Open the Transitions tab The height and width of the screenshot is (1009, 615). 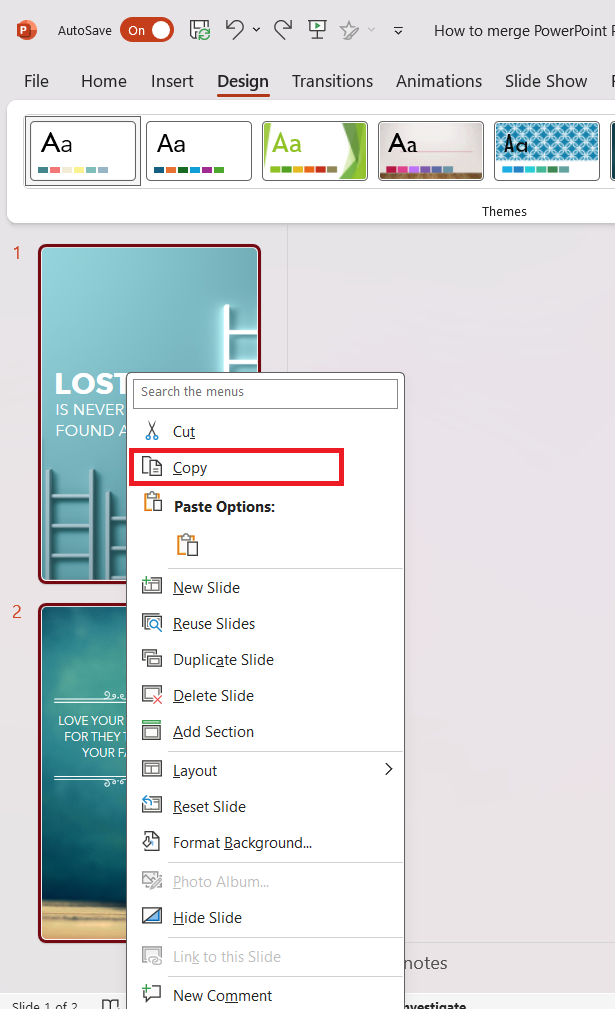click(332, 81)
